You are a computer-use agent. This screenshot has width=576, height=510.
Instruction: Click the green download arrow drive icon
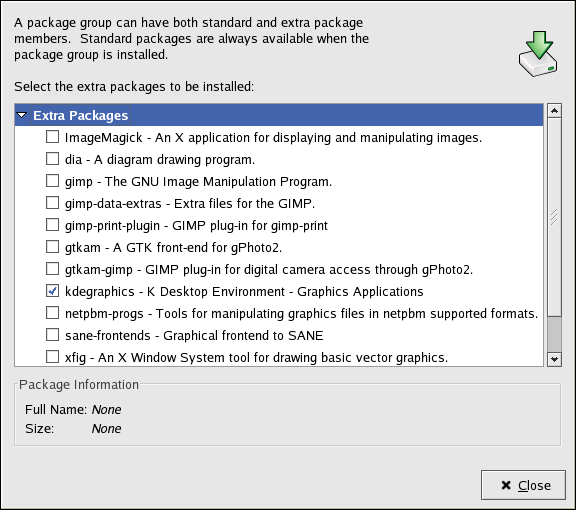pyautogui.click(x=538, y=54)
